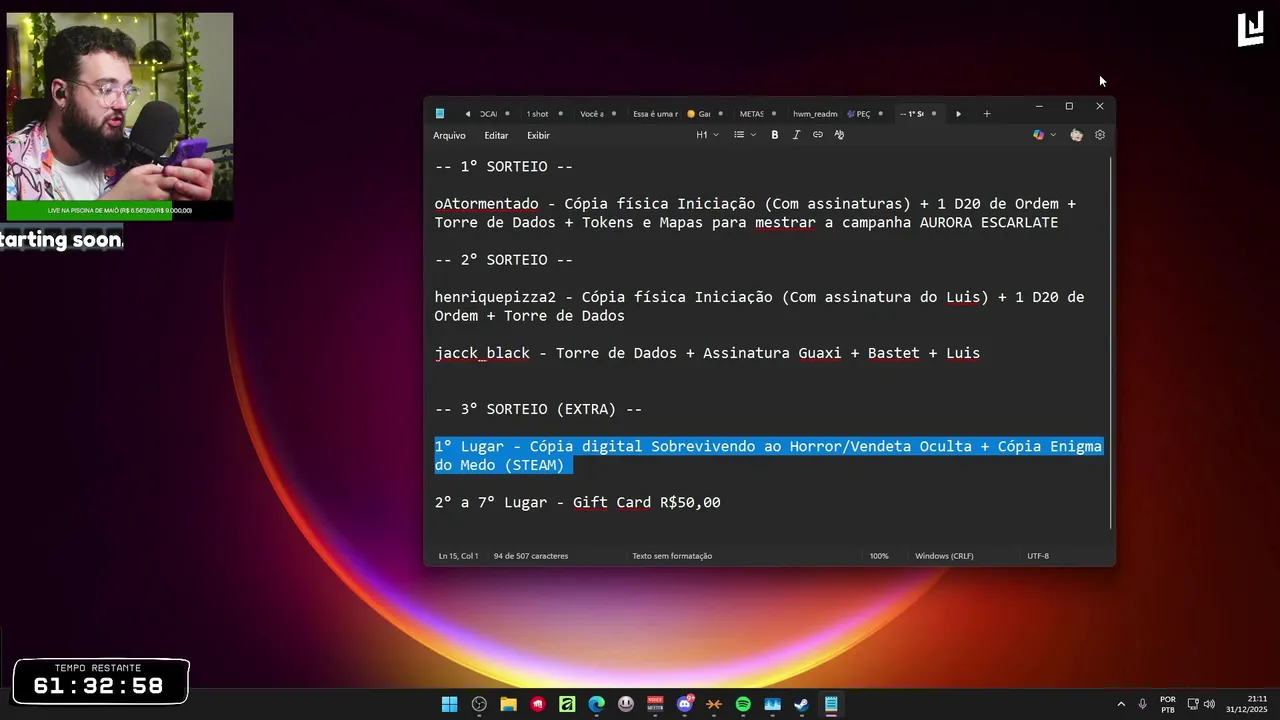
Task: Open the Exibir menu
Action: tap(538, 135)
